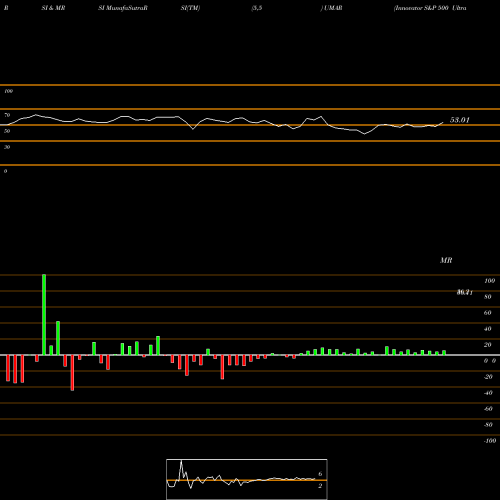This screenshot has width=500, height=500.
Task: Click the '(5,5' parameter text in header
Action: click(x=256, y=8)
